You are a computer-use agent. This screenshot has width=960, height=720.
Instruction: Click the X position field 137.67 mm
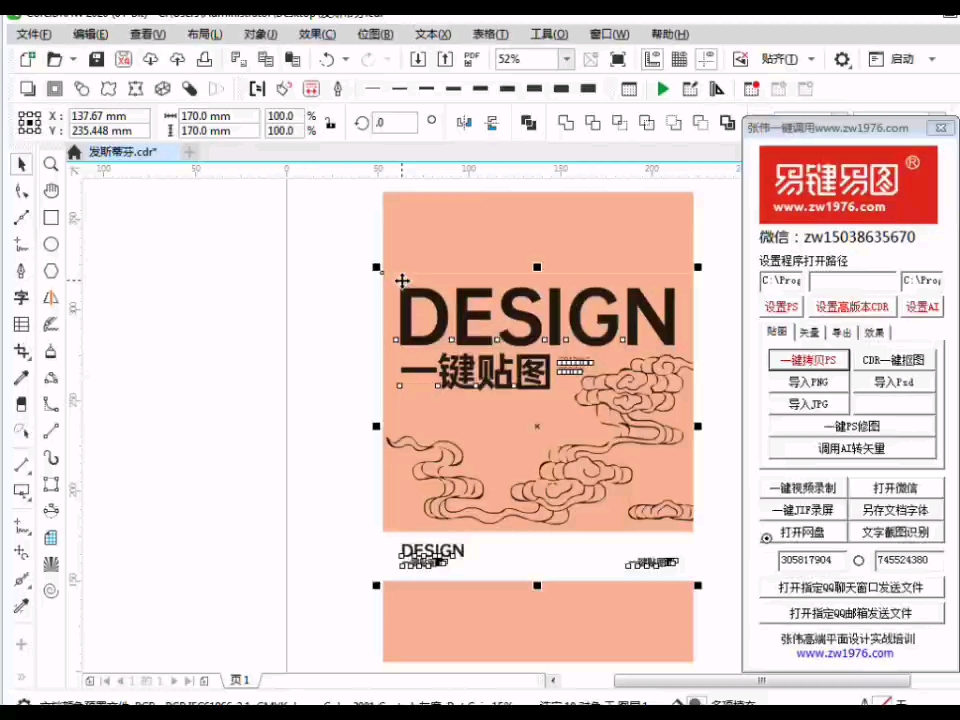[108, 116]
